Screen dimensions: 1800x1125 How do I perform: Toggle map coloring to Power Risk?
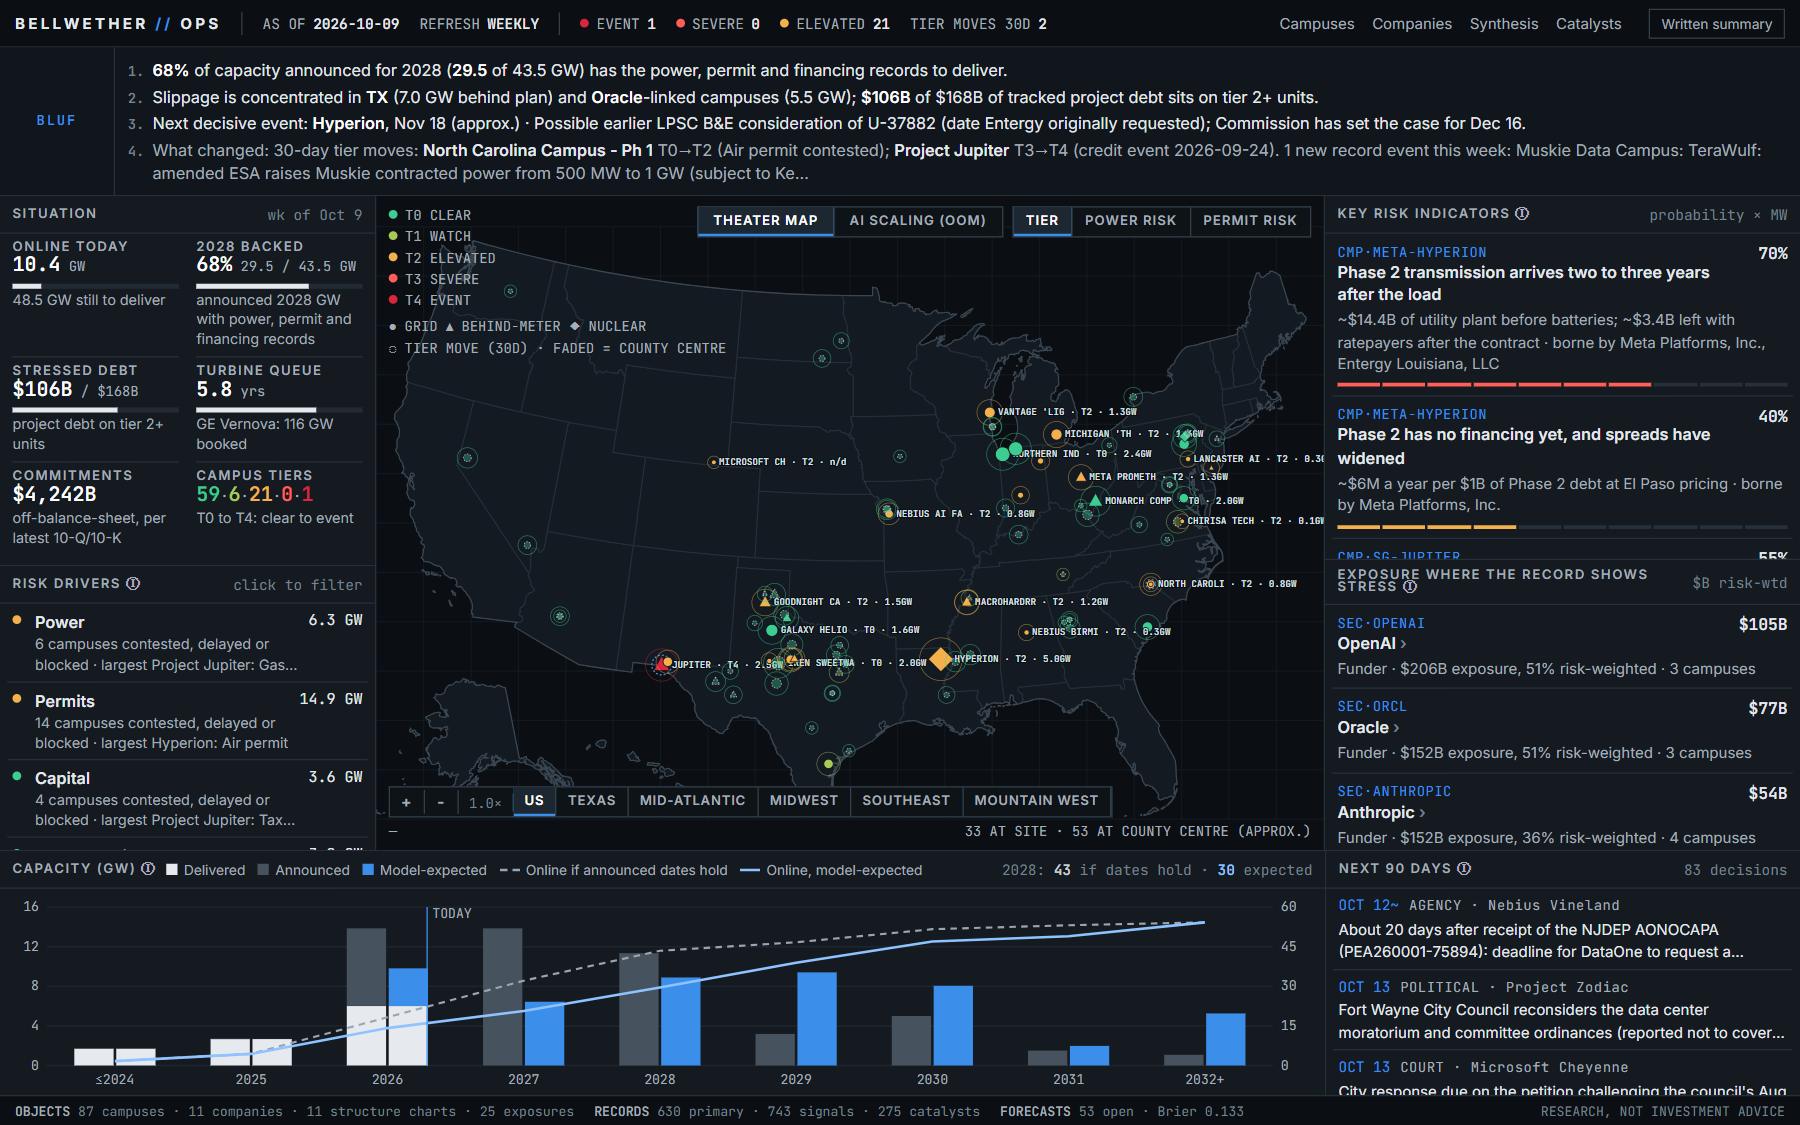pyautogui.click(x=1130, y=220)
